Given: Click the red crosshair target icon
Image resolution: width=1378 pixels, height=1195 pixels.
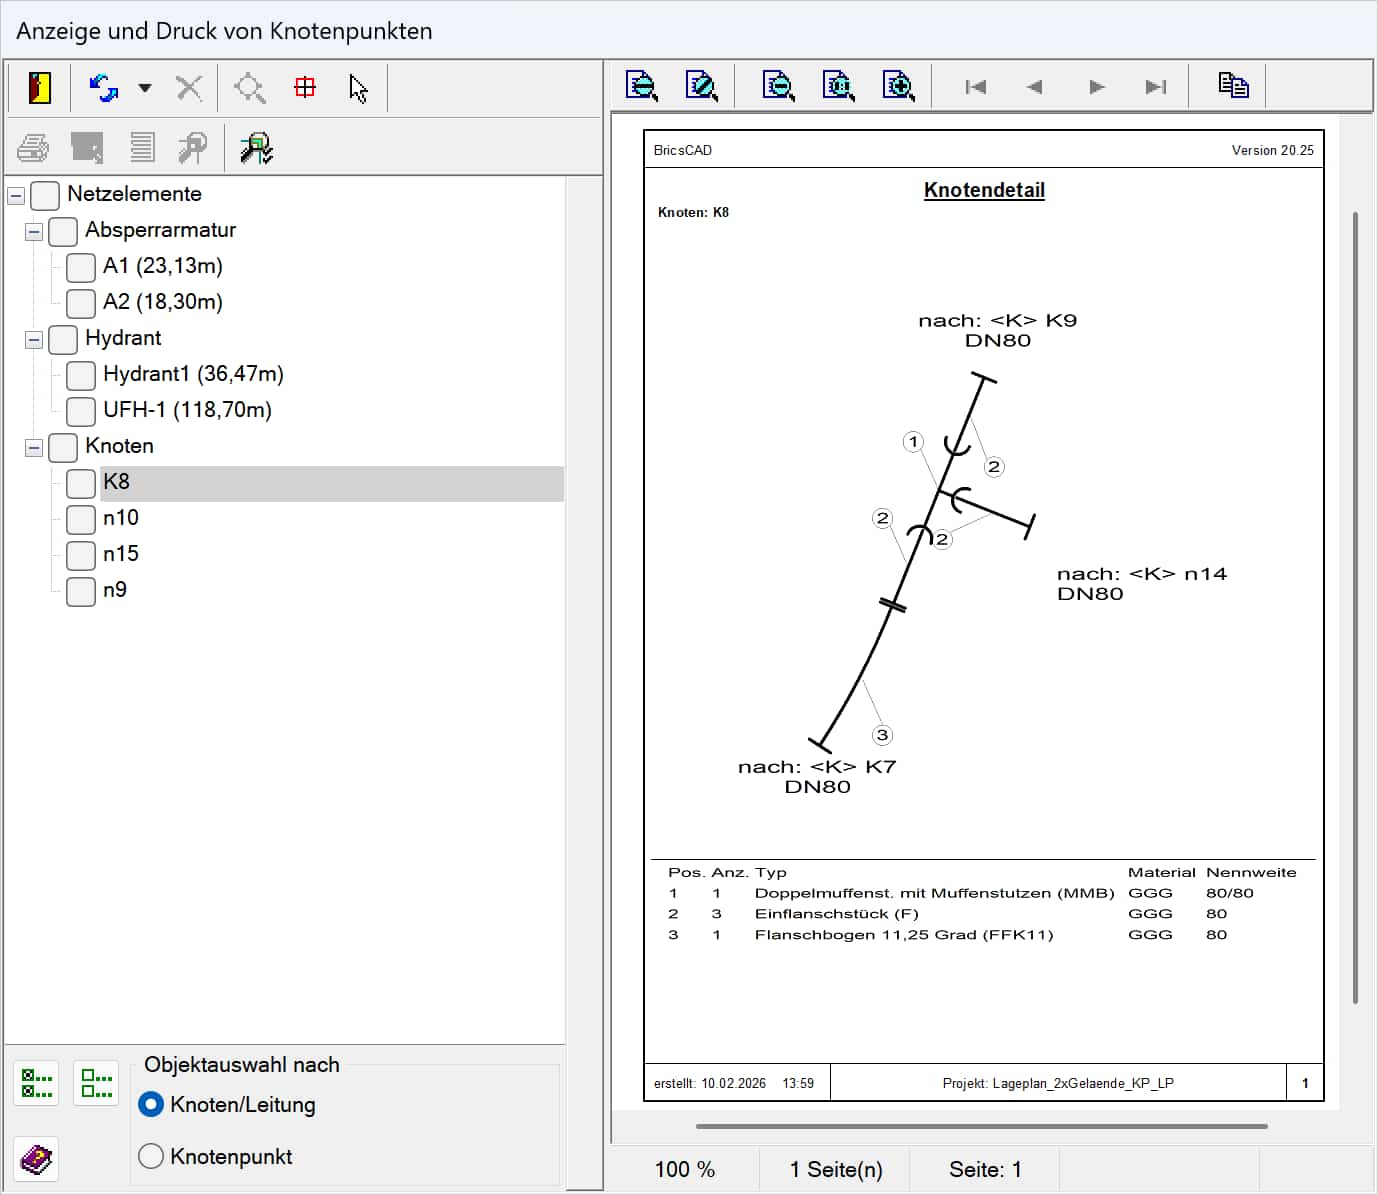Looking at the screenshot, I should (305, 88).
